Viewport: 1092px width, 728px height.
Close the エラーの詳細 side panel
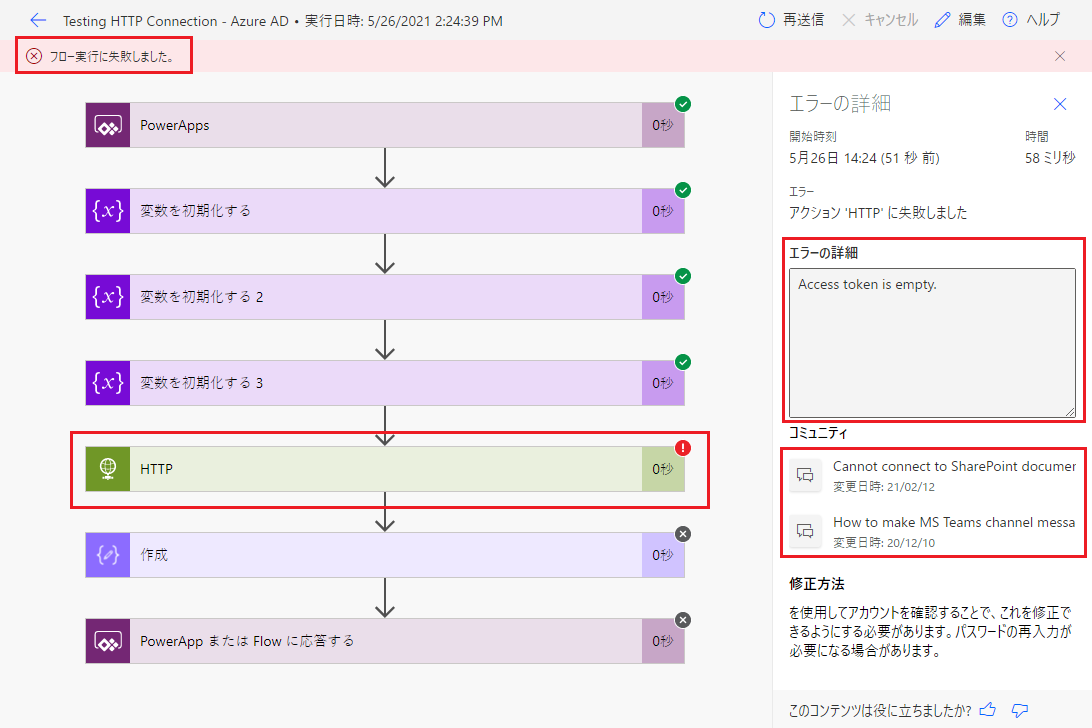point(1060,104)
